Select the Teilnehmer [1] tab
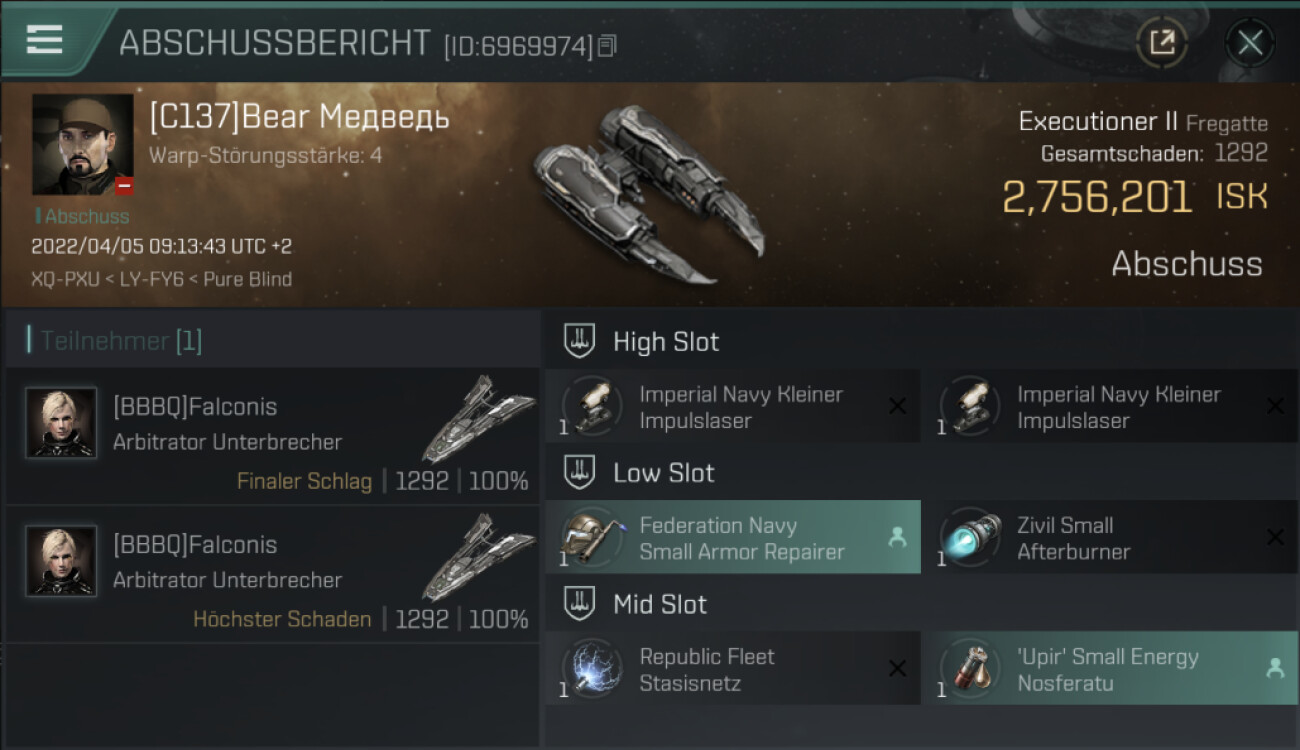The height and width of the screenshot is (750, 1300). tap(120, 341)
